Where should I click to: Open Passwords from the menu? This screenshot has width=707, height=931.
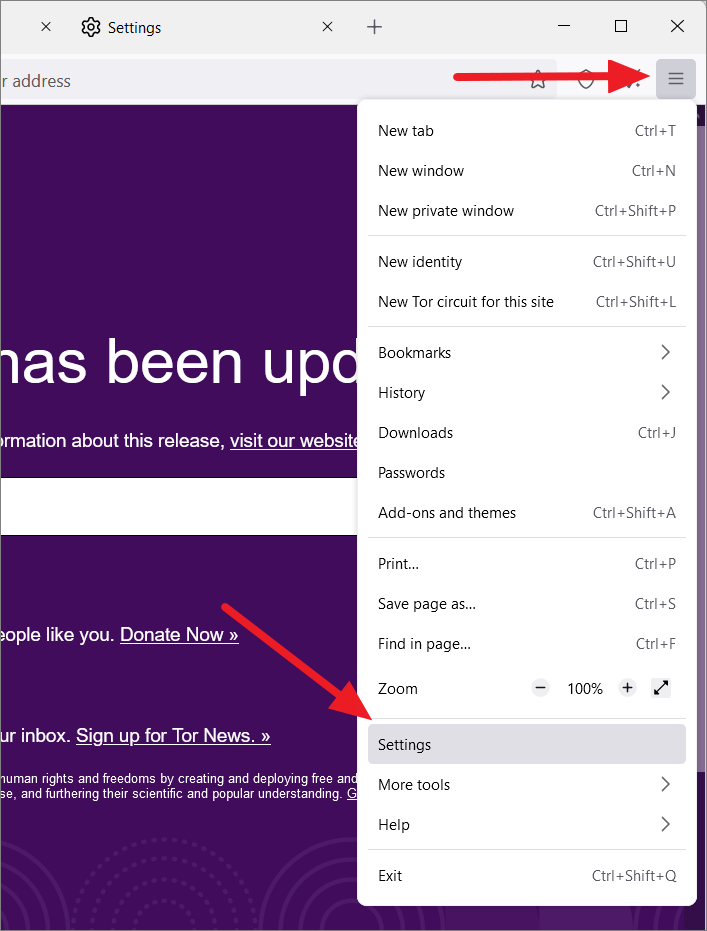point(527,473)
